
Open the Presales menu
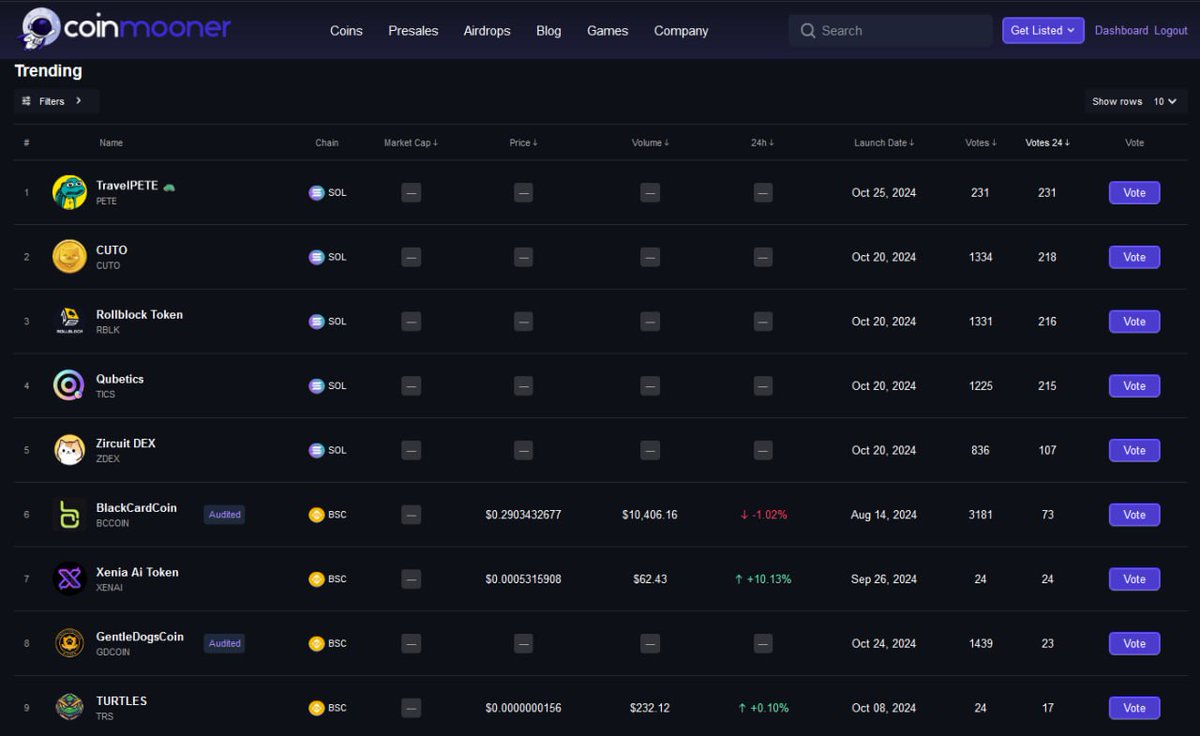[x=413, y=31]
